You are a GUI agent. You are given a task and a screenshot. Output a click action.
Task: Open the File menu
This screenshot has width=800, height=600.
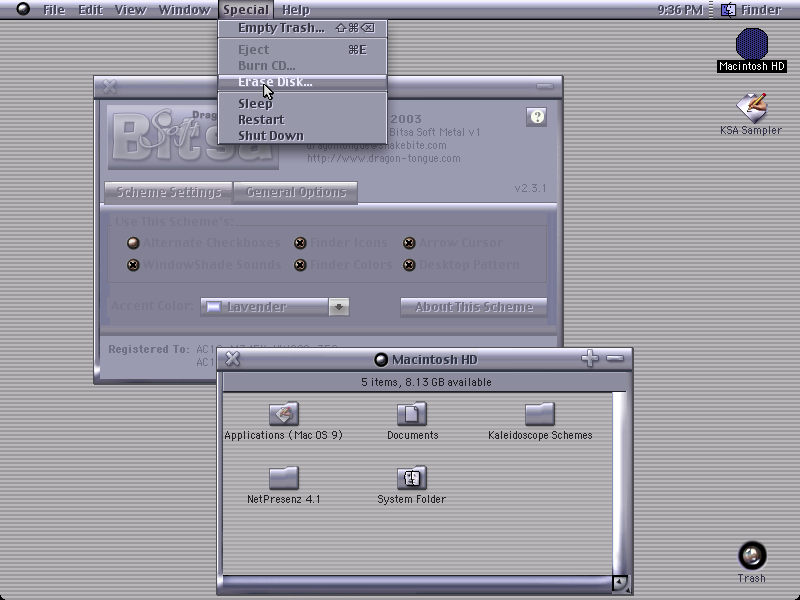coord(54,10)
